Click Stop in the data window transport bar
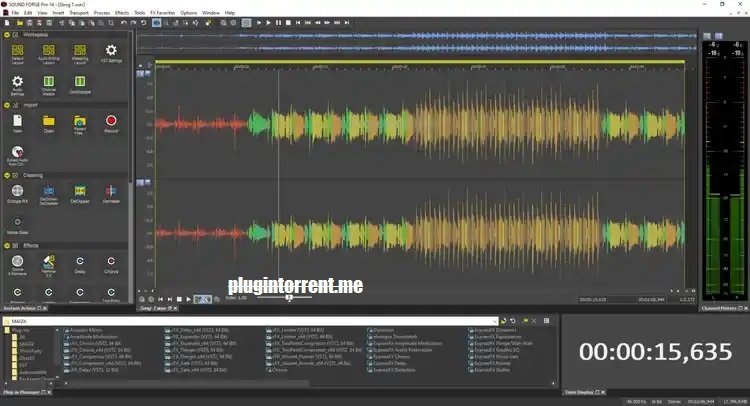The image size is (750, 406). pyautogui.click(x=179, y=299)
